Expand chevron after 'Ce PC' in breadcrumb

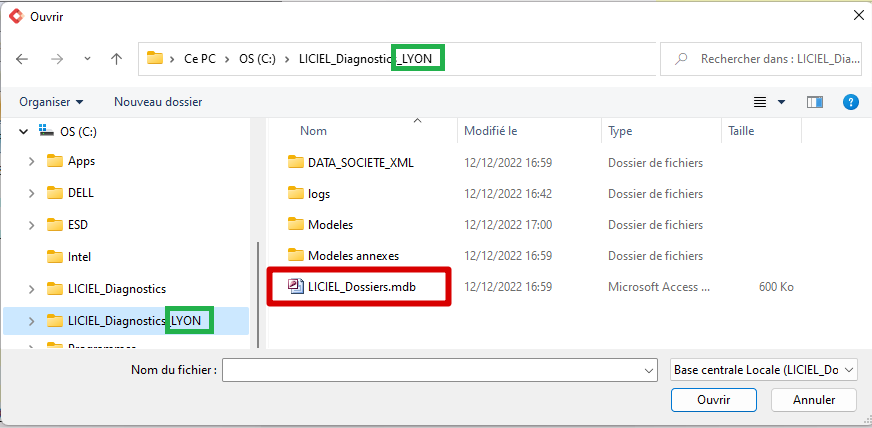[227, 59]
